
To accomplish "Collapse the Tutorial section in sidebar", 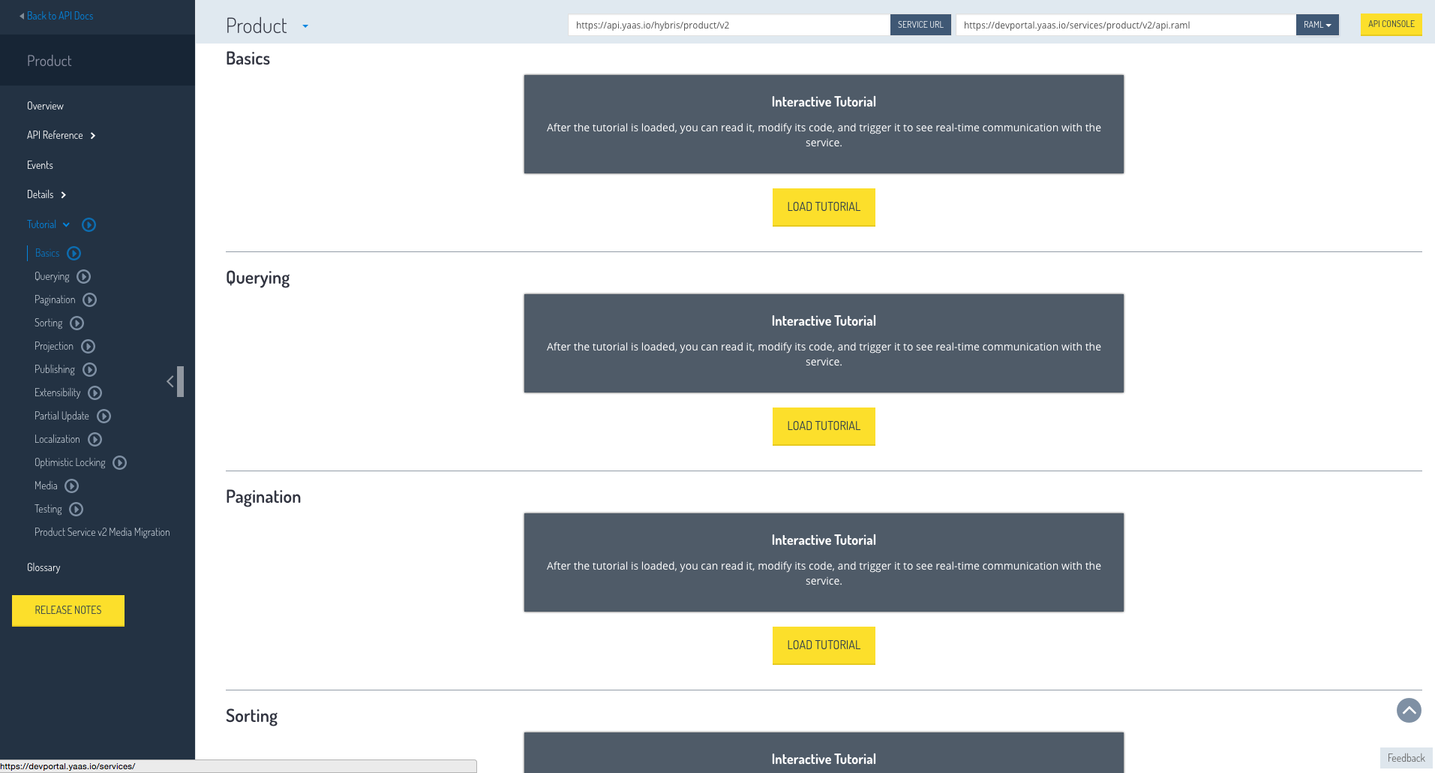I will (x=66, y=225).
